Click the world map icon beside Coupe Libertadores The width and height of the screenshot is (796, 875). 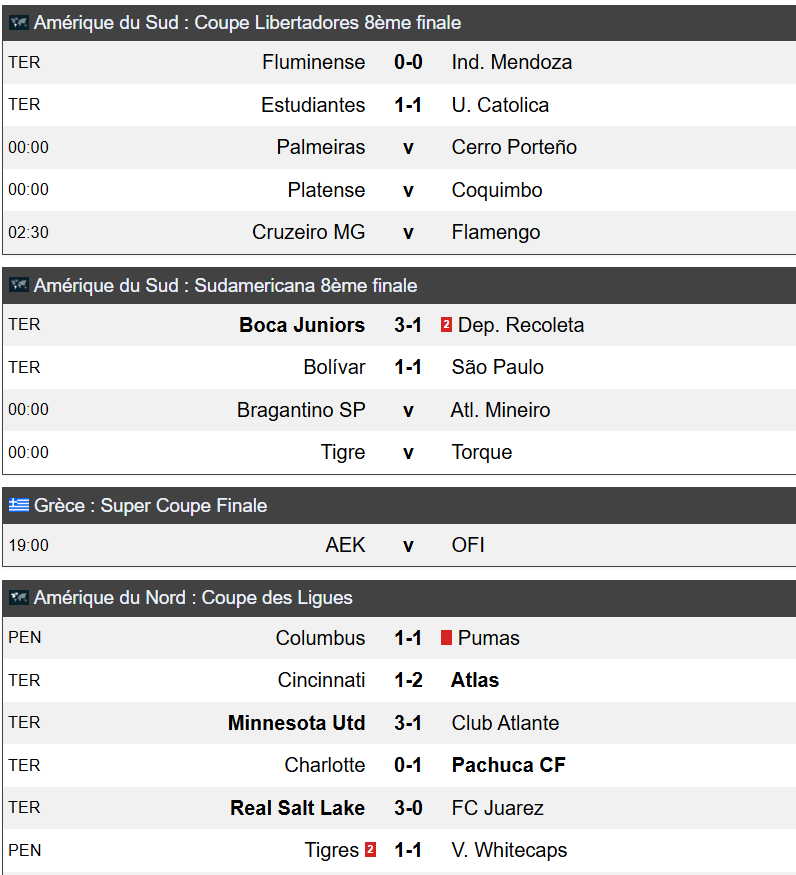click(18, 23)
